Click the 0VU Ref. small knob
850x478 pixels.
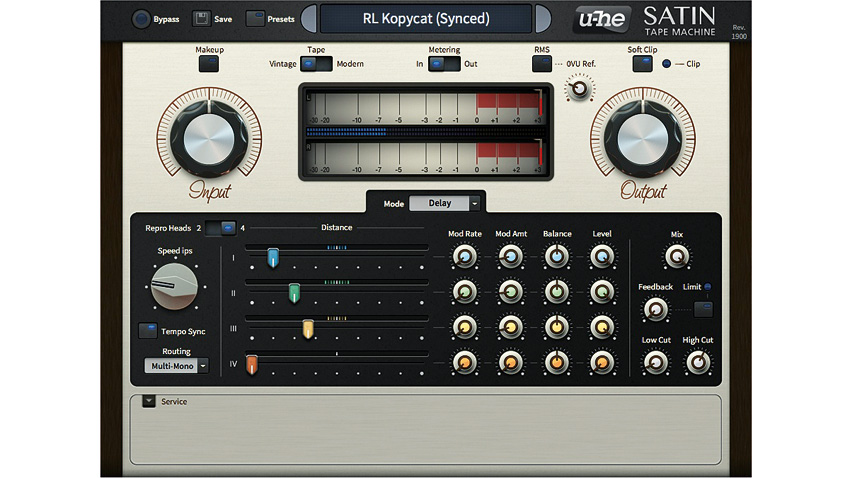(579, 88)
